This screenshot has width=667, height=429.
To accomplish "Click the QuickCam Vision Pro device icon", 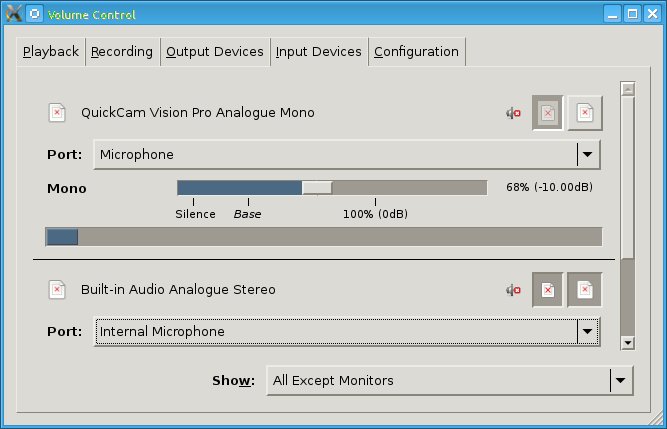I will [58, 112].
